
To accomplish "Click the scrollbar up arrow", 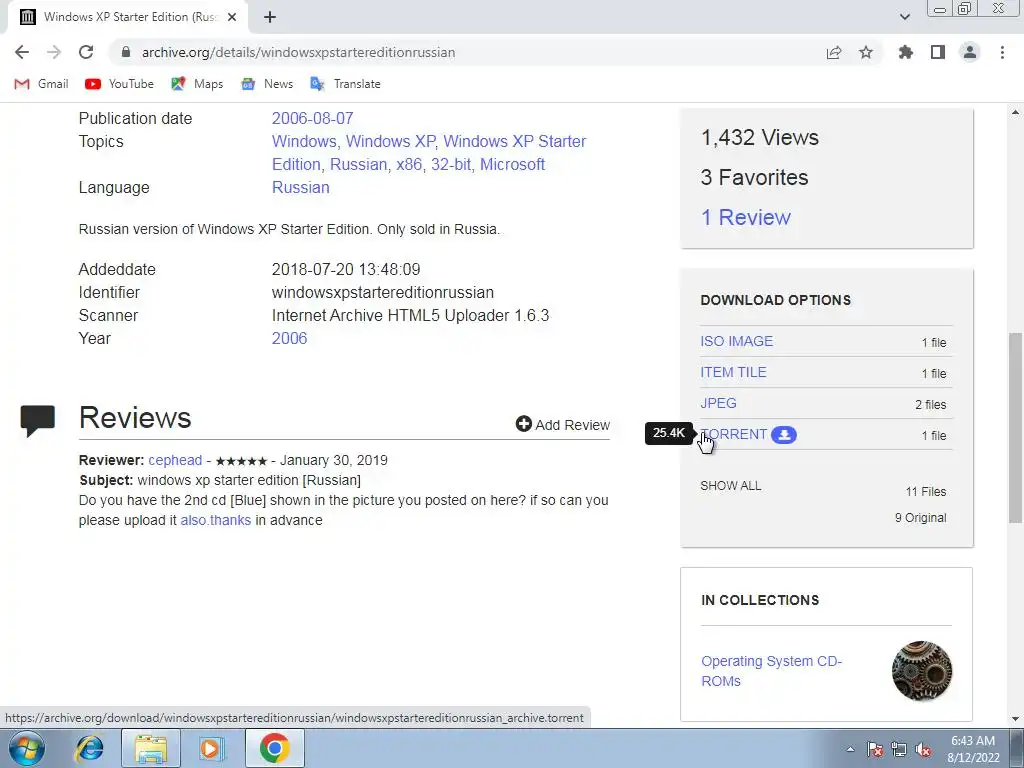I will pos(1015,112).
